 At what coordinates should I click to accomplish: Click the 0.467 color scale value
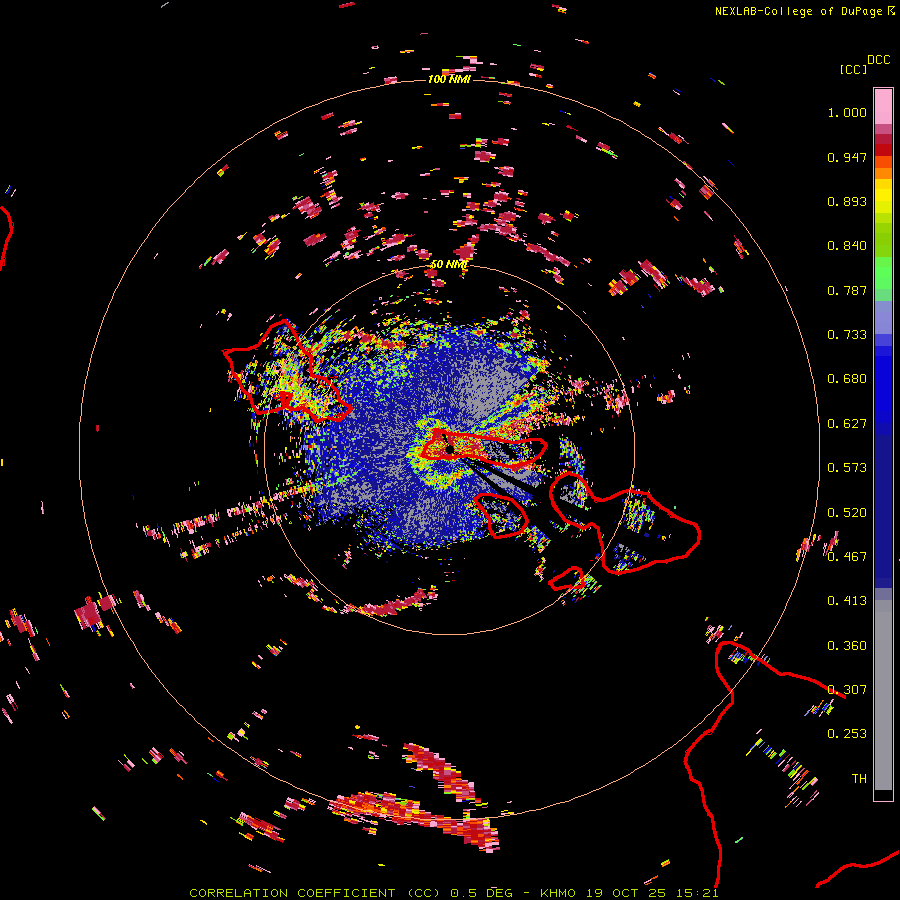click(x=847, y=557)
